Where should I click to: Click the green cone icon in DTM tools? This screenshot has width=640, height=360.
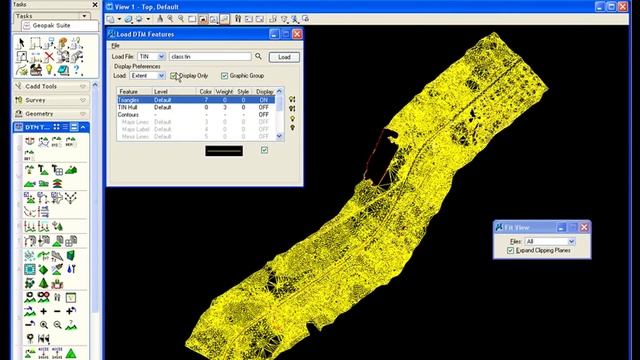click(44, 282)
